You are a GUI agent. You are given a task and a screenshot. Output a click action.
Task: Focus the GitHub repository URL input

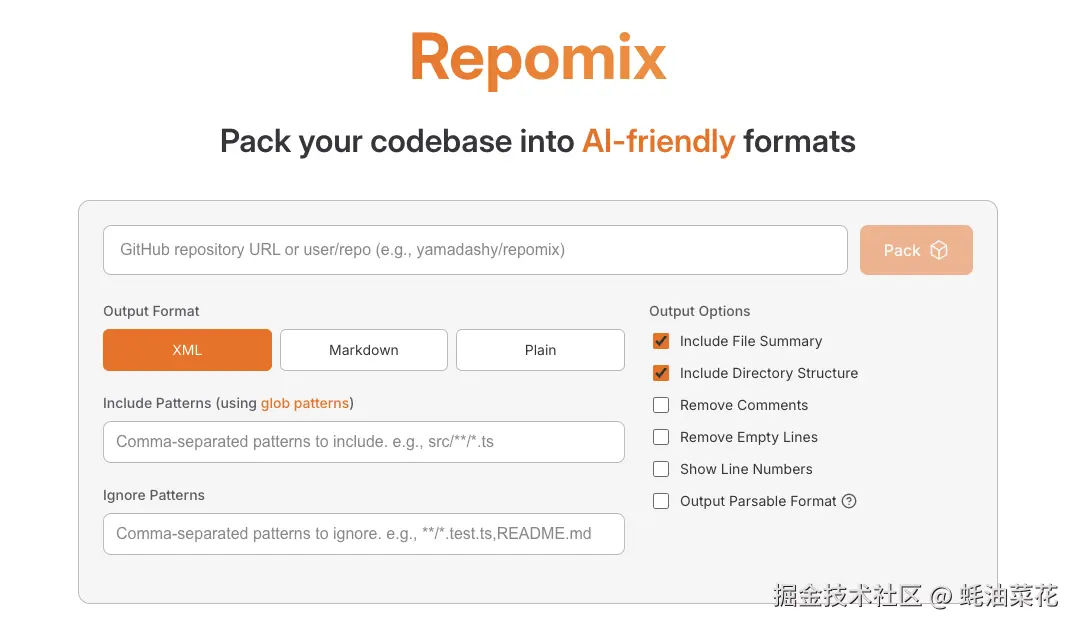click(x=475, y=250)
